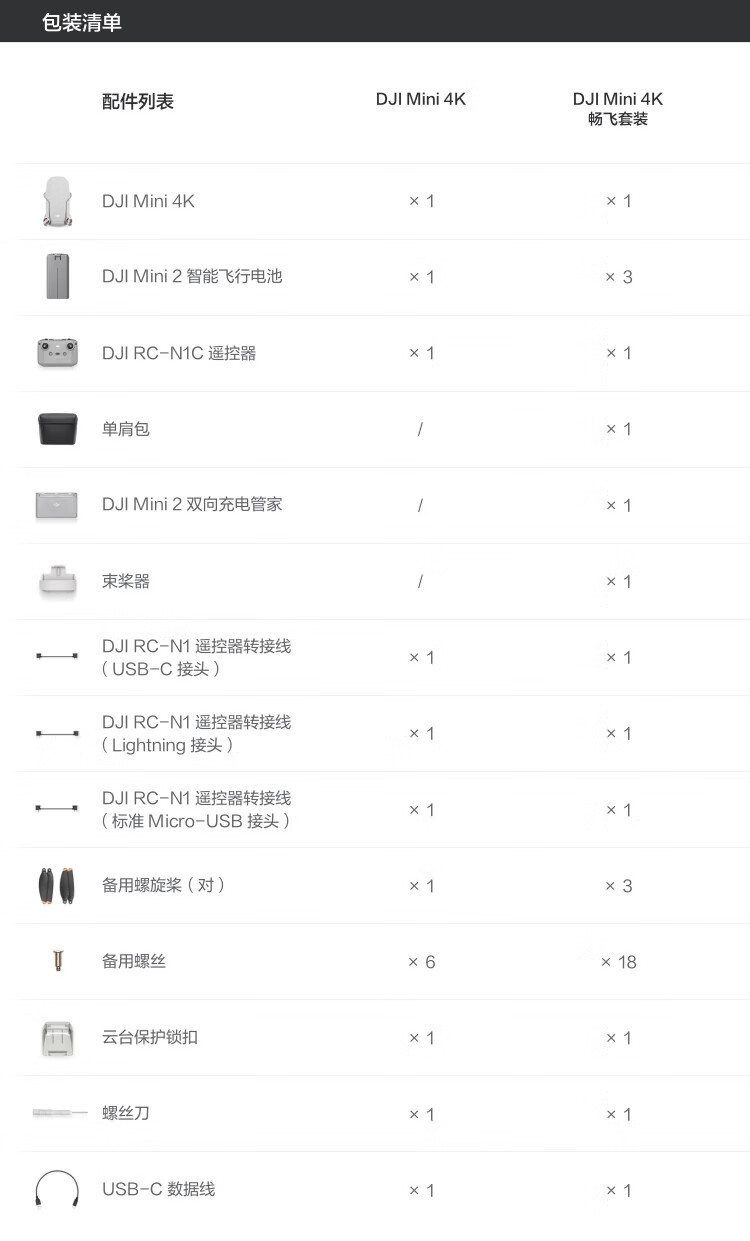The image size is (750, 1241).
Task: Click the 包装清单 header title
Action: [x=82, y=22]
